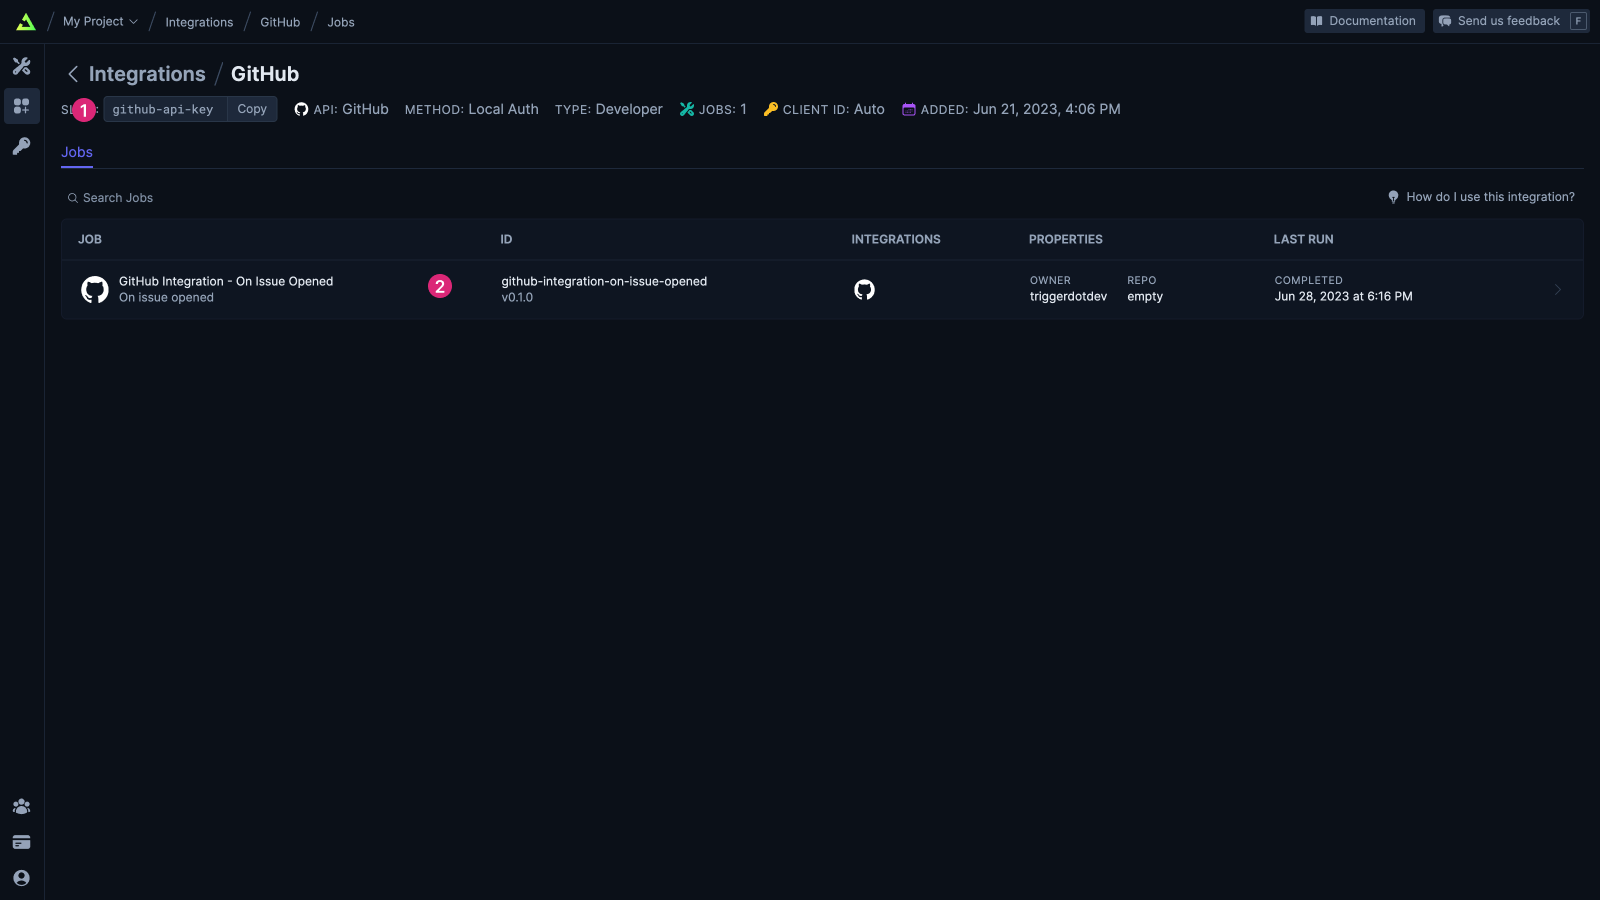Click the GitHub logo beside API label
Viewport: 1600px width, 900px height.
pos(301,109)
